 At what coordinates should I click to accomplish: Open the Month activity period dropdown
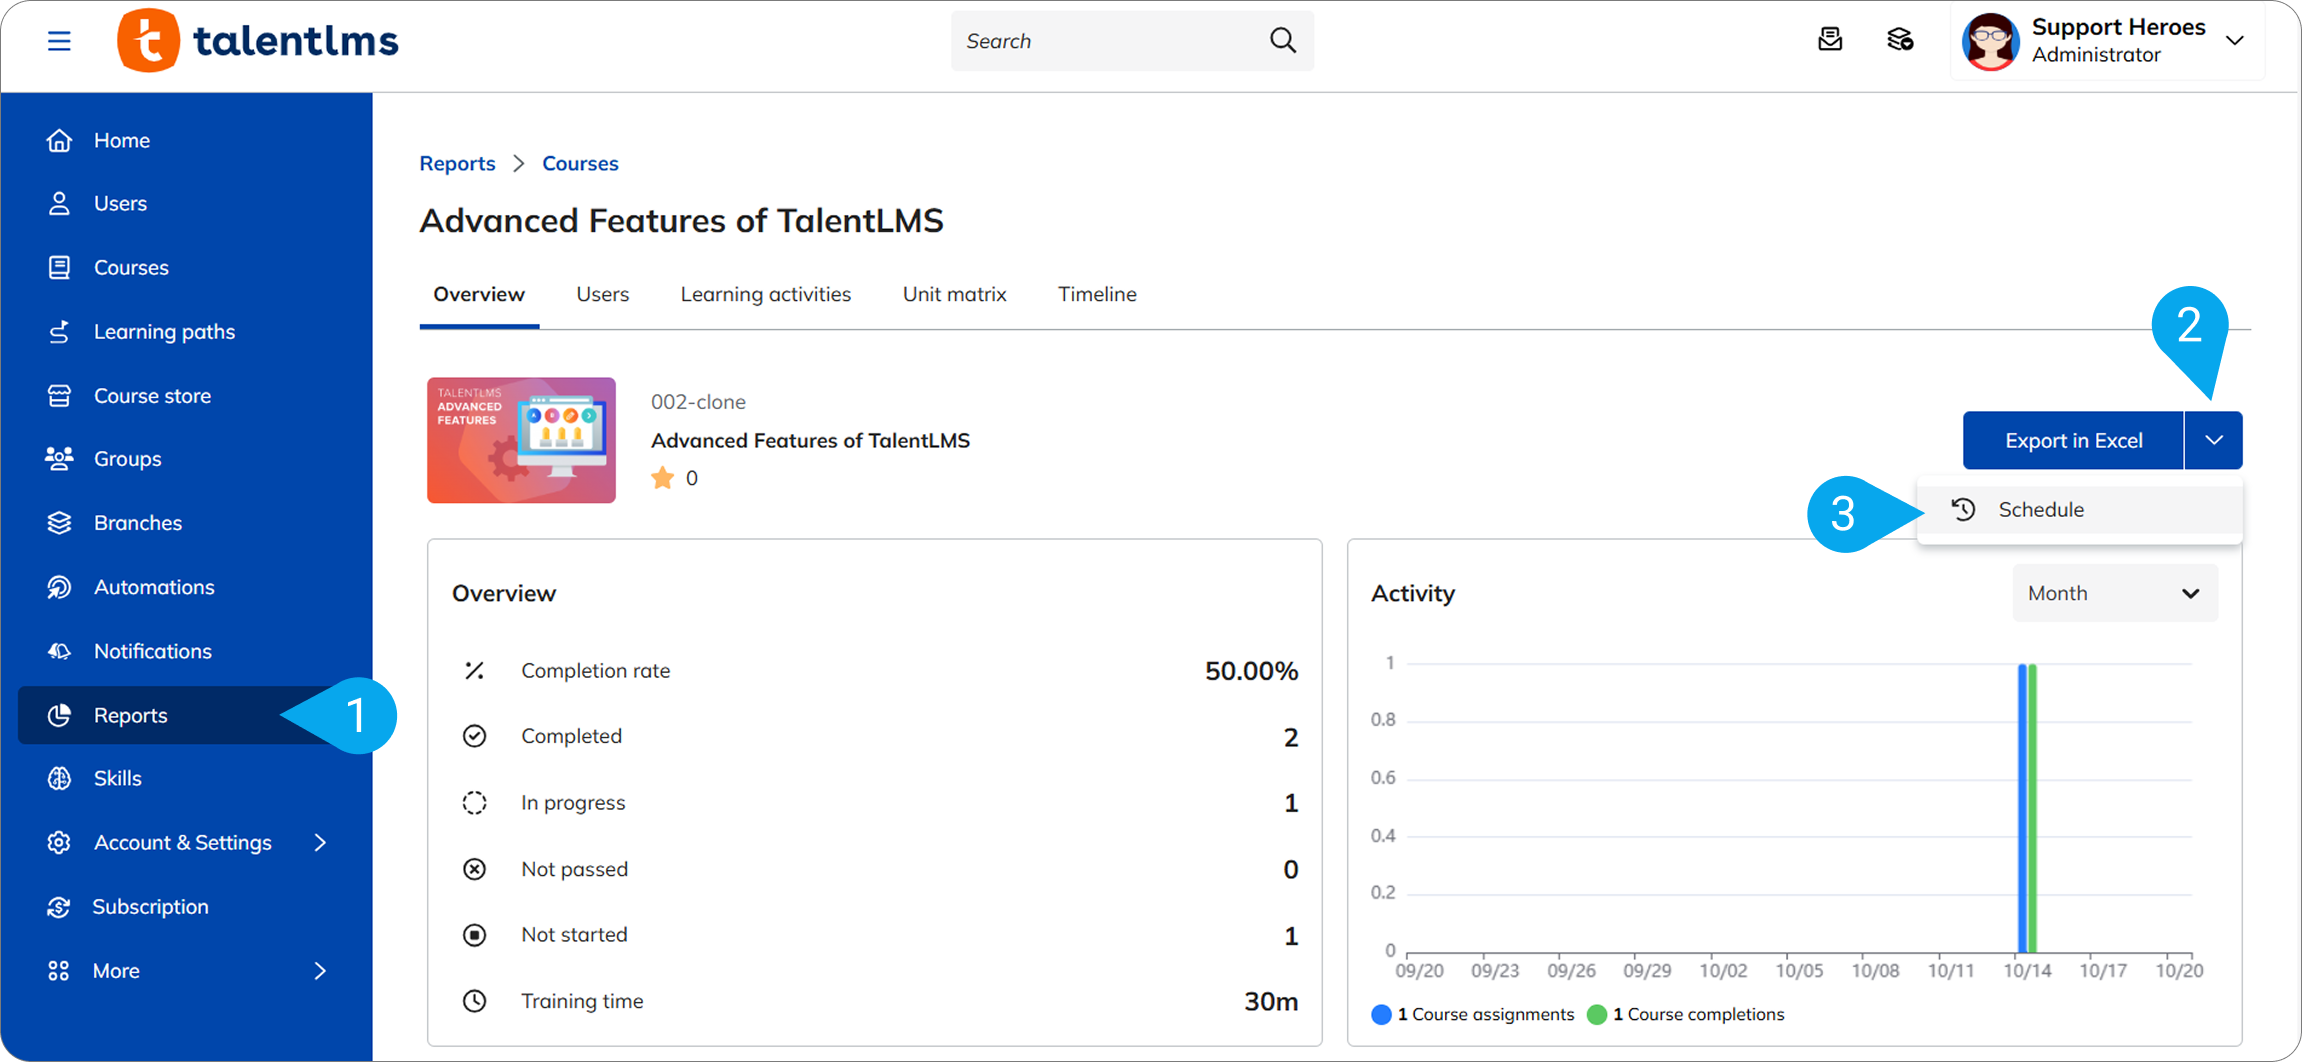2113,593
